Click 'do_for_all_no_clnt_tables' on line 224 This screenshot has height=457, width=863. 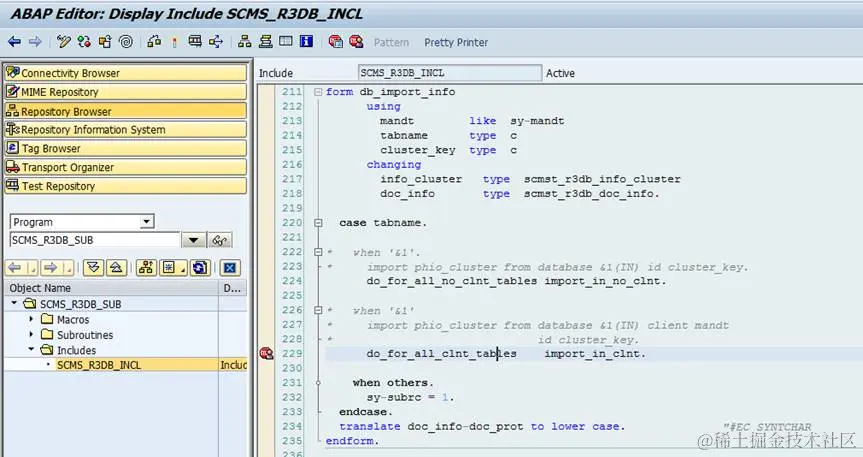point(451,281)
